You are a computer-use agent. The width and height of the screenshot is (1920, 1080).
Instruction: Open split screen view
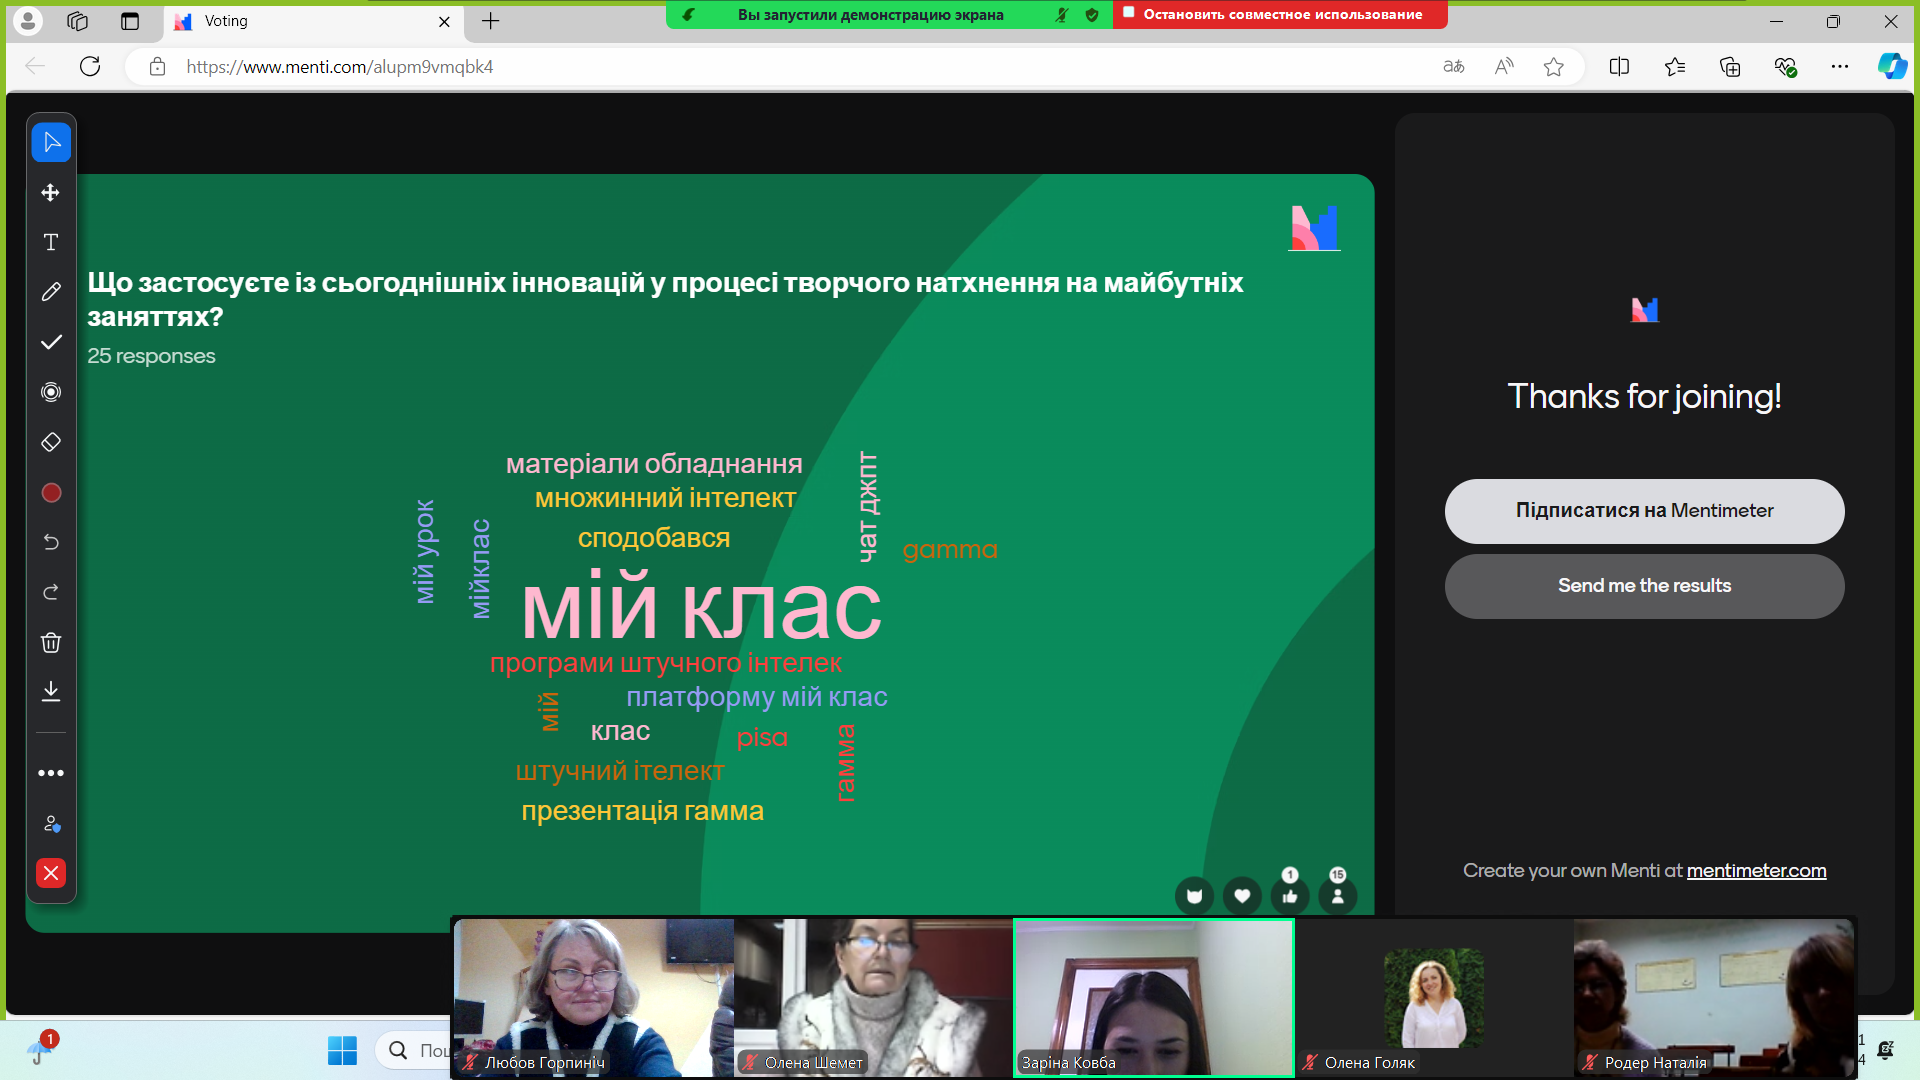coord(1619,67)
